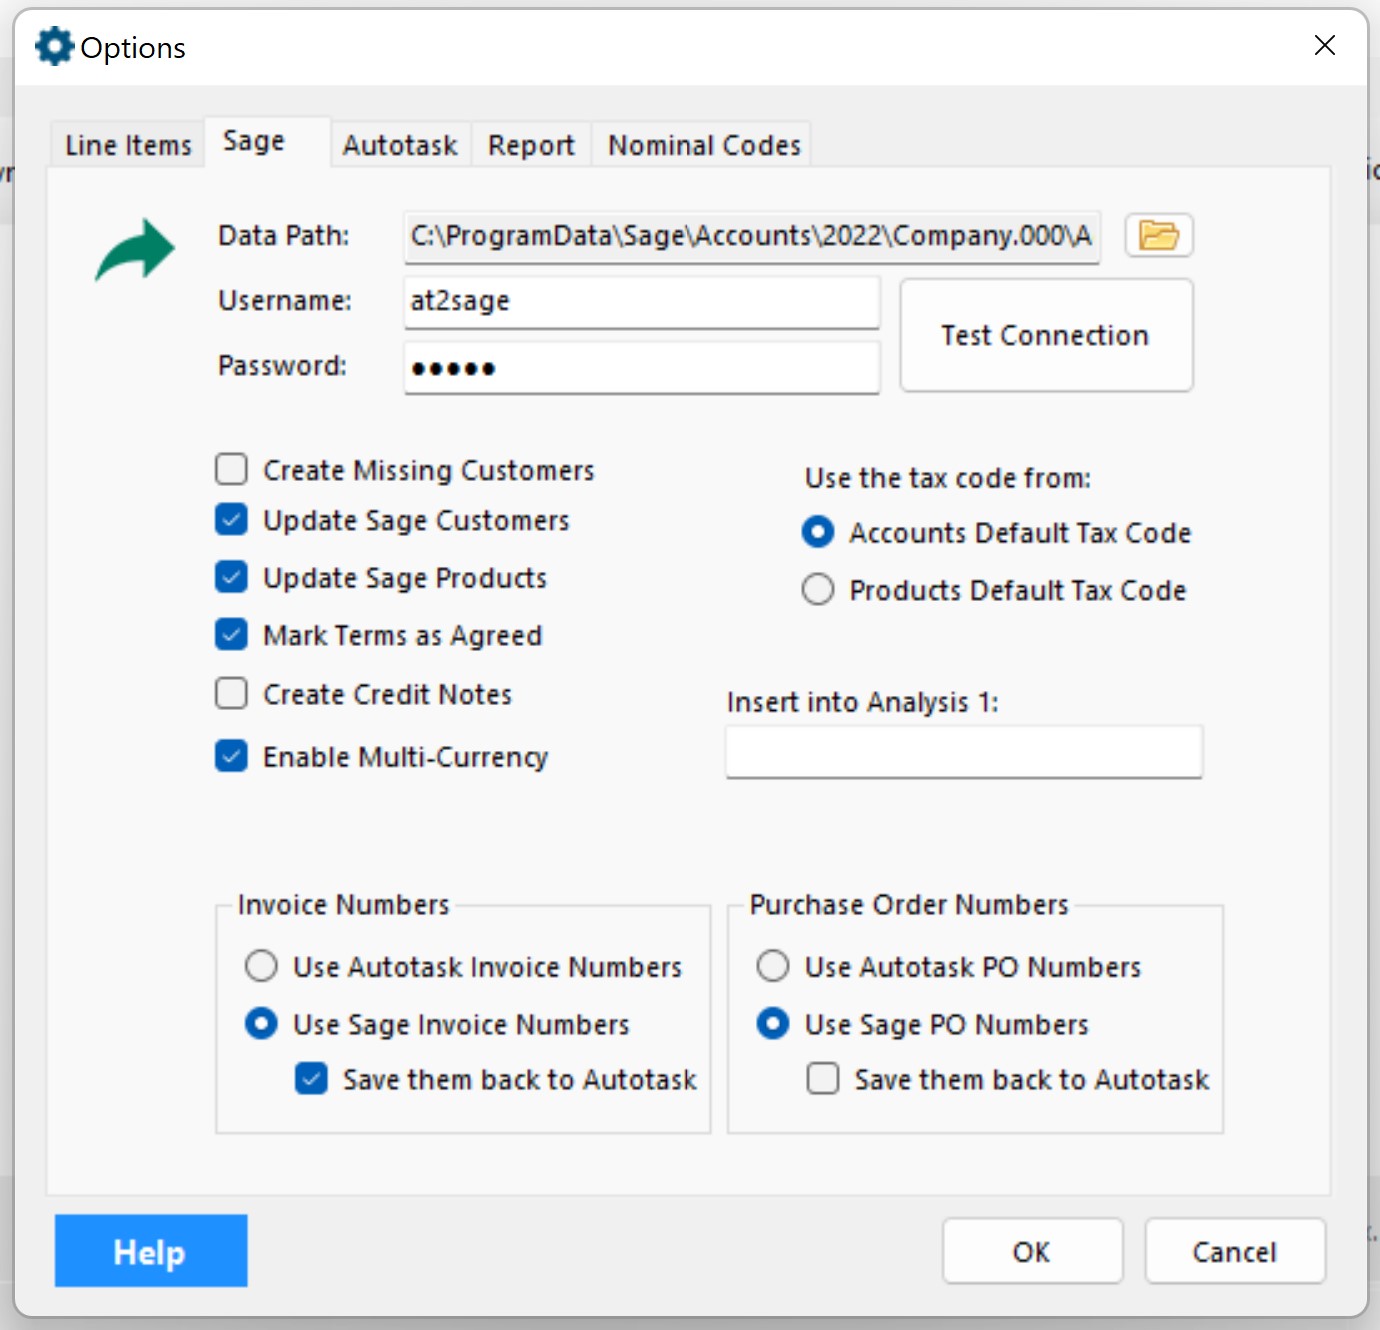The height and width of the screenshot is (1330, 1380).
Task: Select Use Autotask PO Numbers
Action: (773, 966)
